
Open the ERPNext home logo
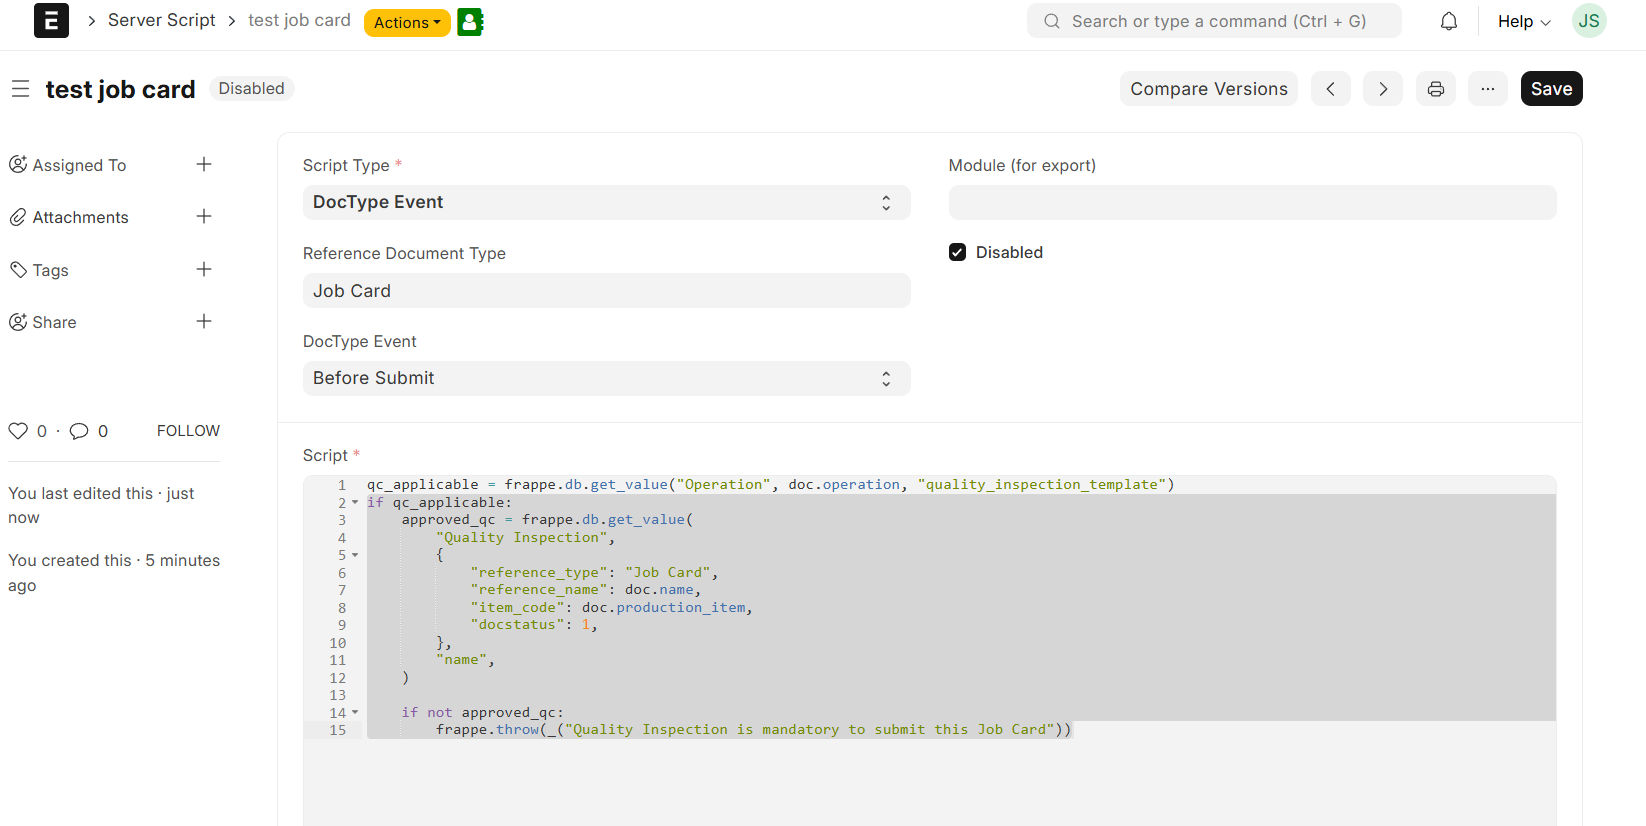pos(51,21)
